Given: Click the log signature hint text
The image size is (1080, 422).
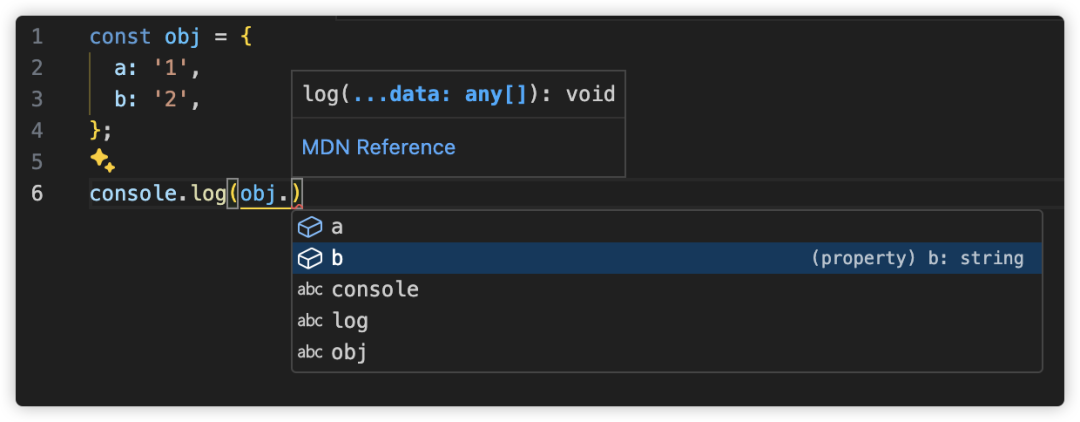Looking at the screenshot, I should (458, 95).
